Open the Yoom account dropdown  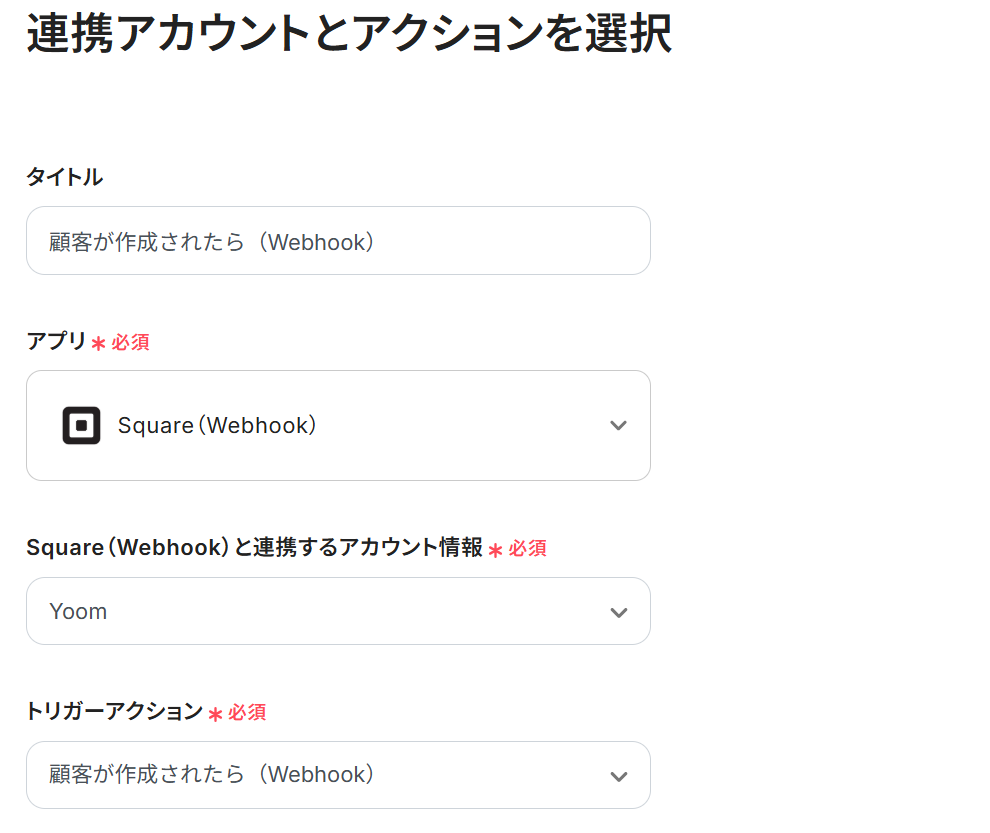pyautogui.click(x=338, y=611)
